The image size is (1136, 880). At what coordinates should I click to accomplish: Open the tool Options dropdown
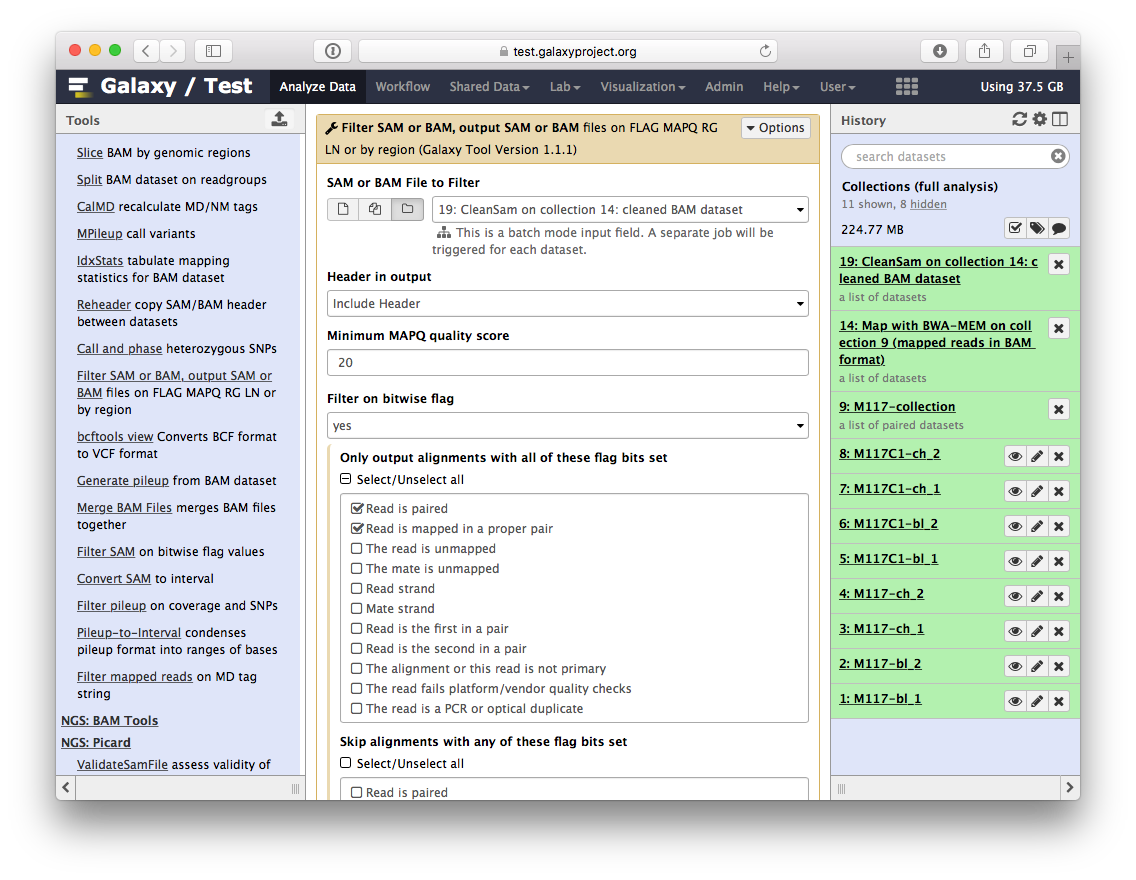(x=776, y=127)
